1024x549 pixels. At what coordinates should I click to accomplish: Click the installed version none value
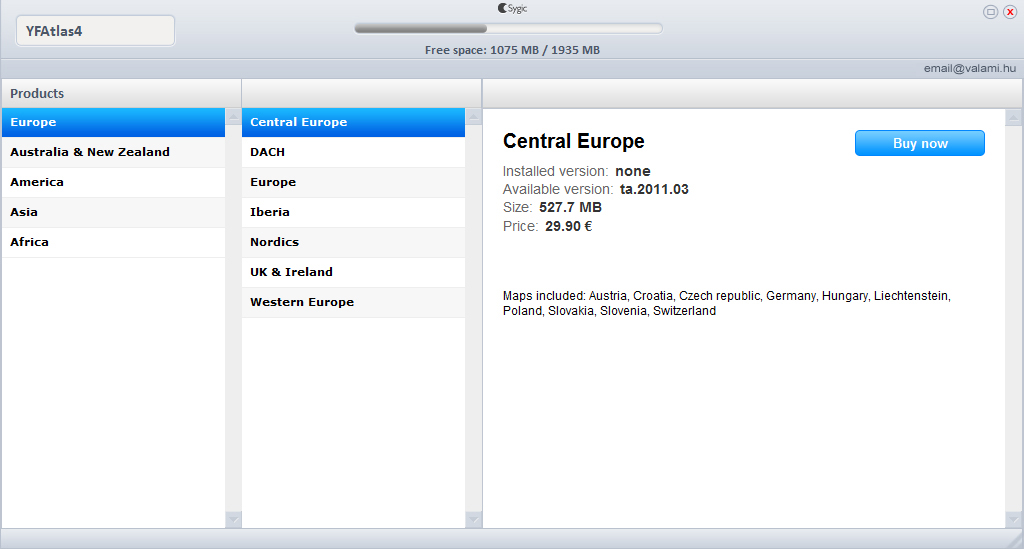click(632, 171)
